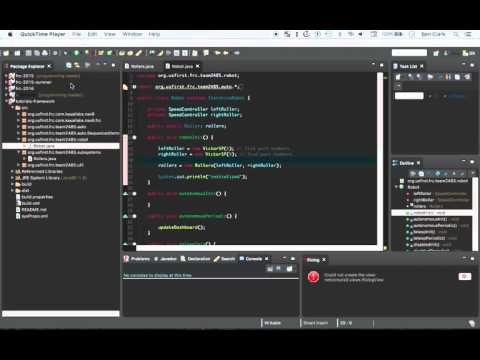Select README.md in Package Explorer

pyautogui.click(x=32, y=210)
